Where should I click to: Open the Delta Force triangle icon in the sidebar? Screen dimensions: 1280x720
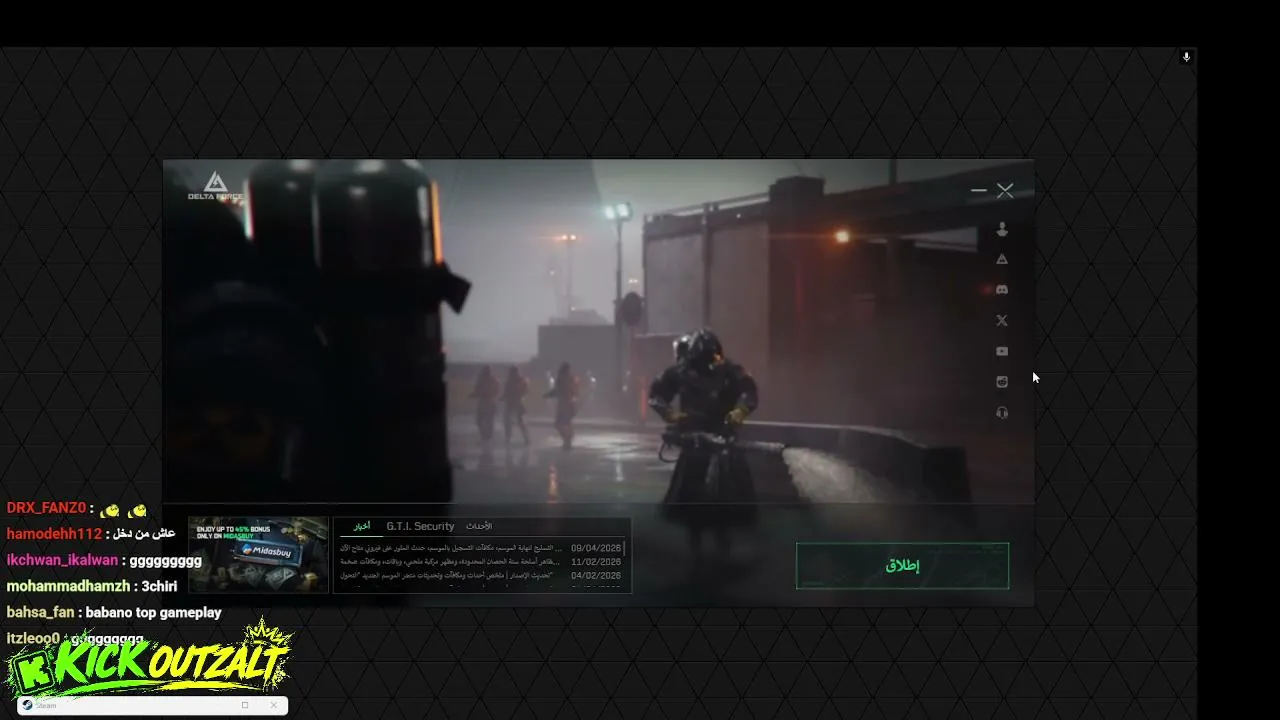(1002, 259)
